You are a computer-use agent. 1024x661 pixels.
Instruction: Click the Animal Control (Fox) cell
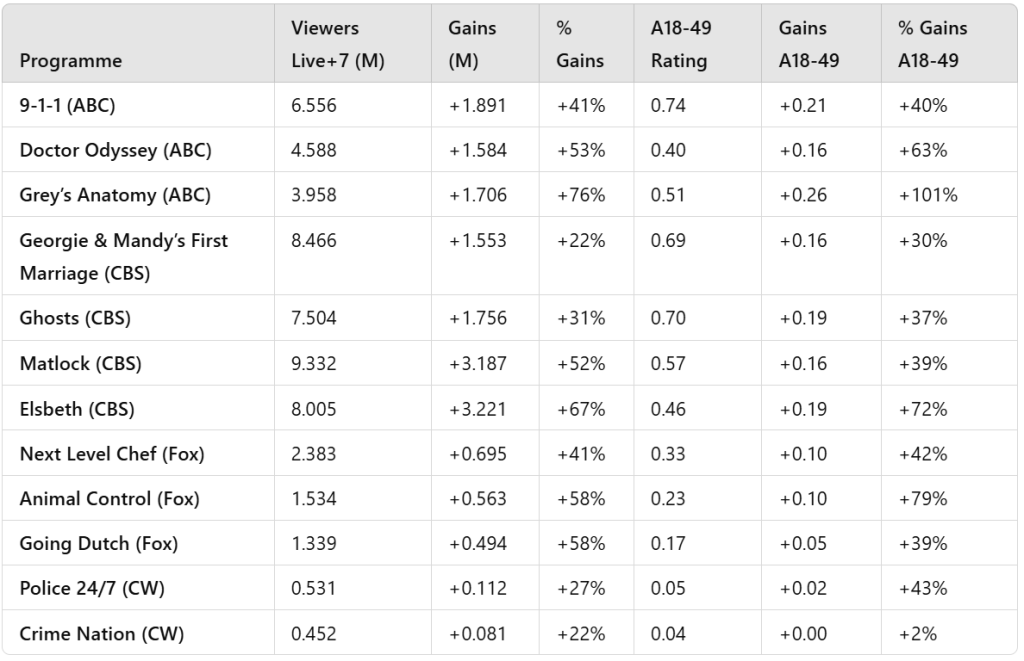109,498
